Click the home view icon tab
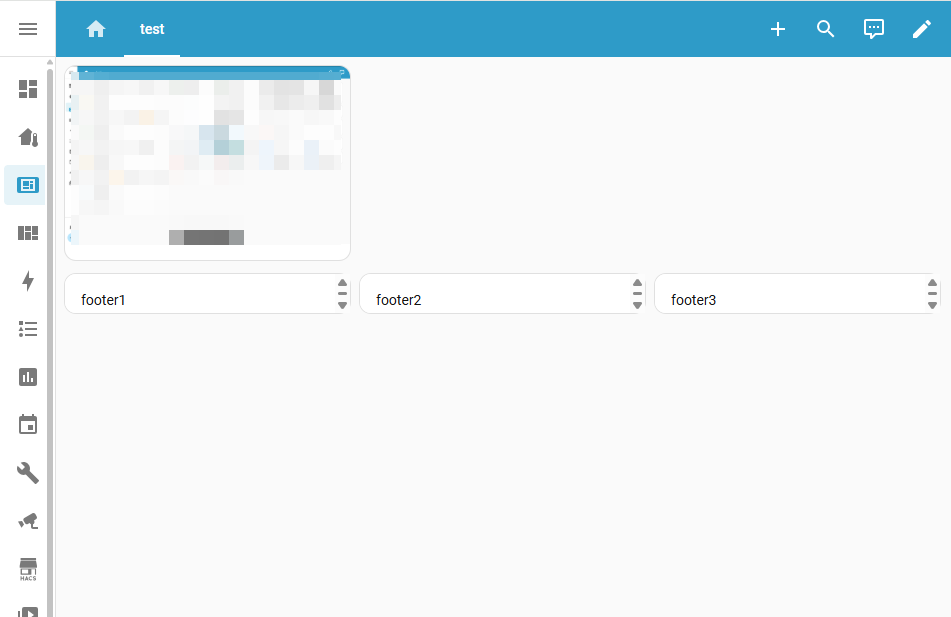The image size is (951, 617). point(96,29)
